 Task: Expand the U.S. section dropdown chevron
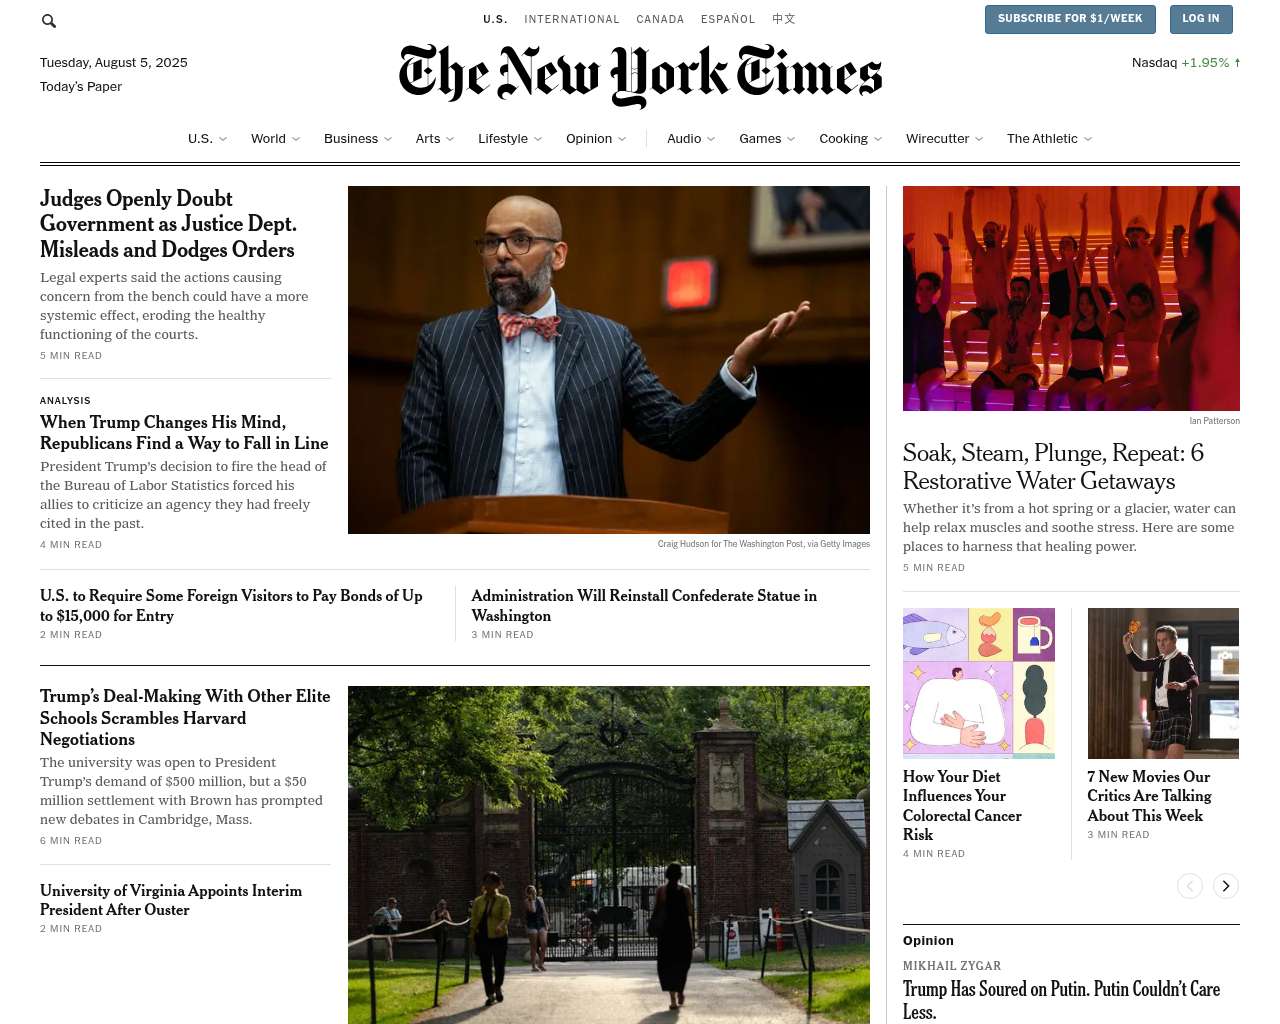click(x=223, y=139)
